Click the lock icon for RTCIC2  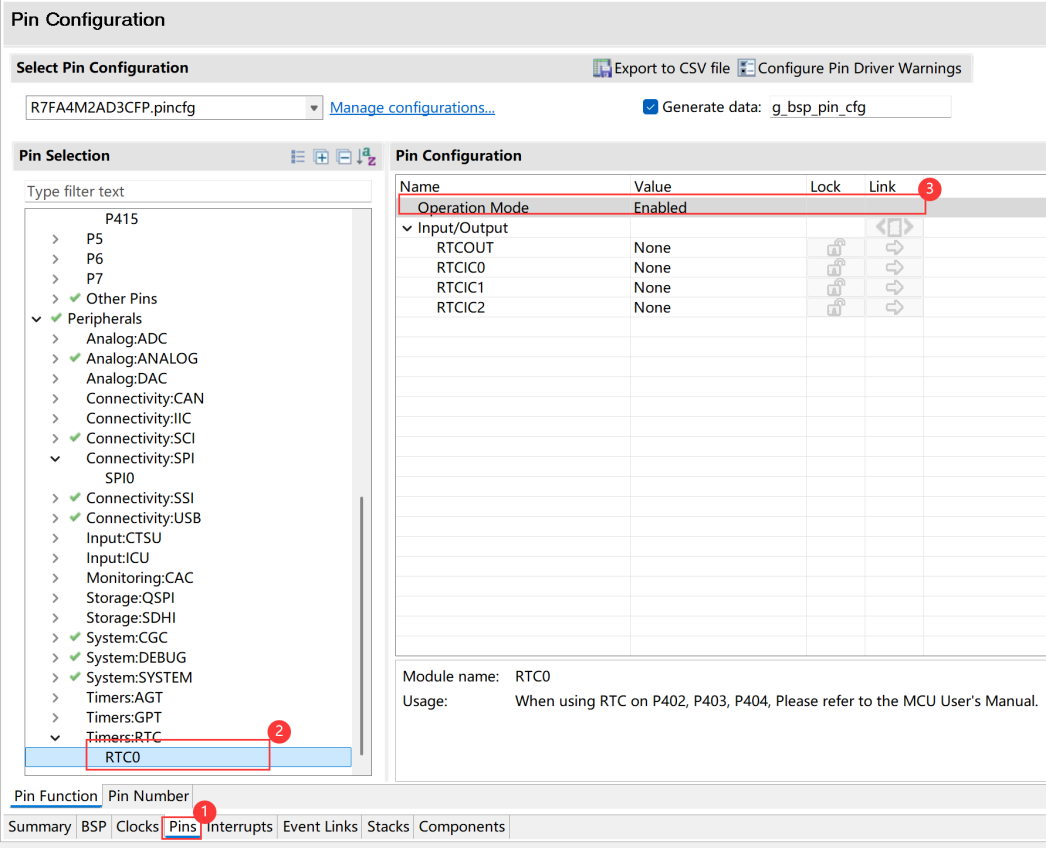coord(836,307)
